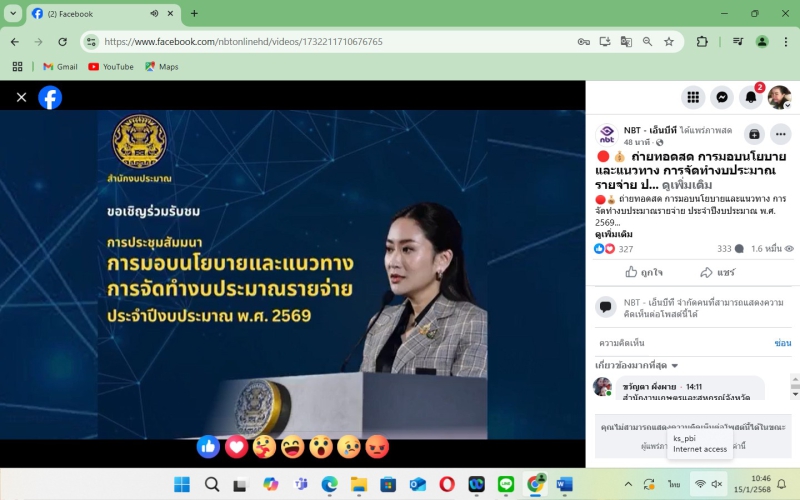Viewport: 800px width, 500px height.
Task: Open the Messenger chat icon
Action: pyautogui.click(x=721, y=97)
